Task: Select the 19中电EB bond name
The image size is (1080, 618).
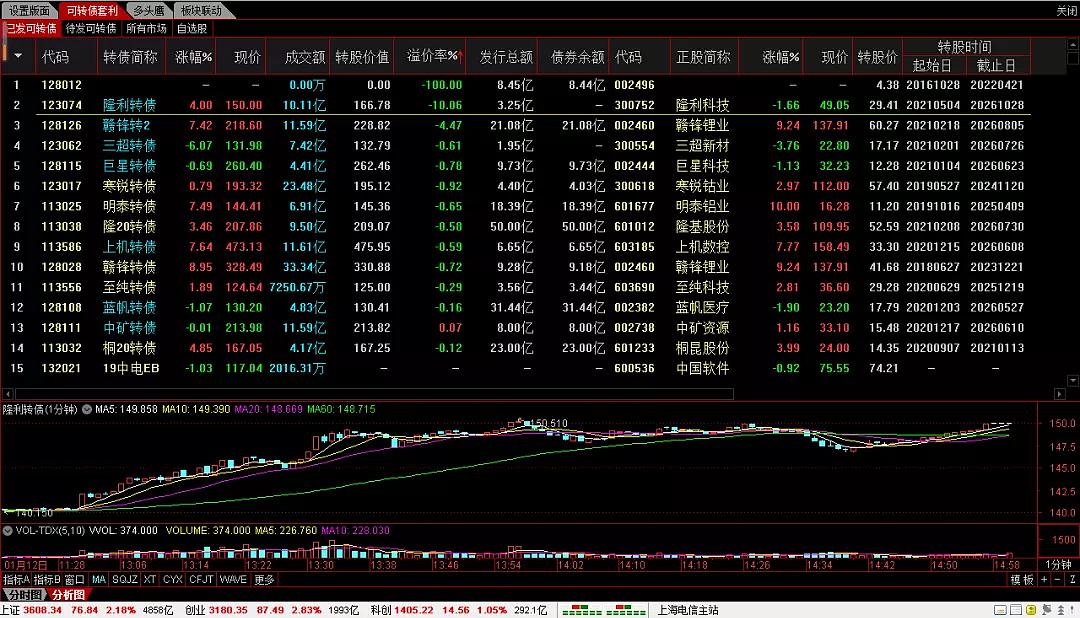Action: [x=131, y=368]
